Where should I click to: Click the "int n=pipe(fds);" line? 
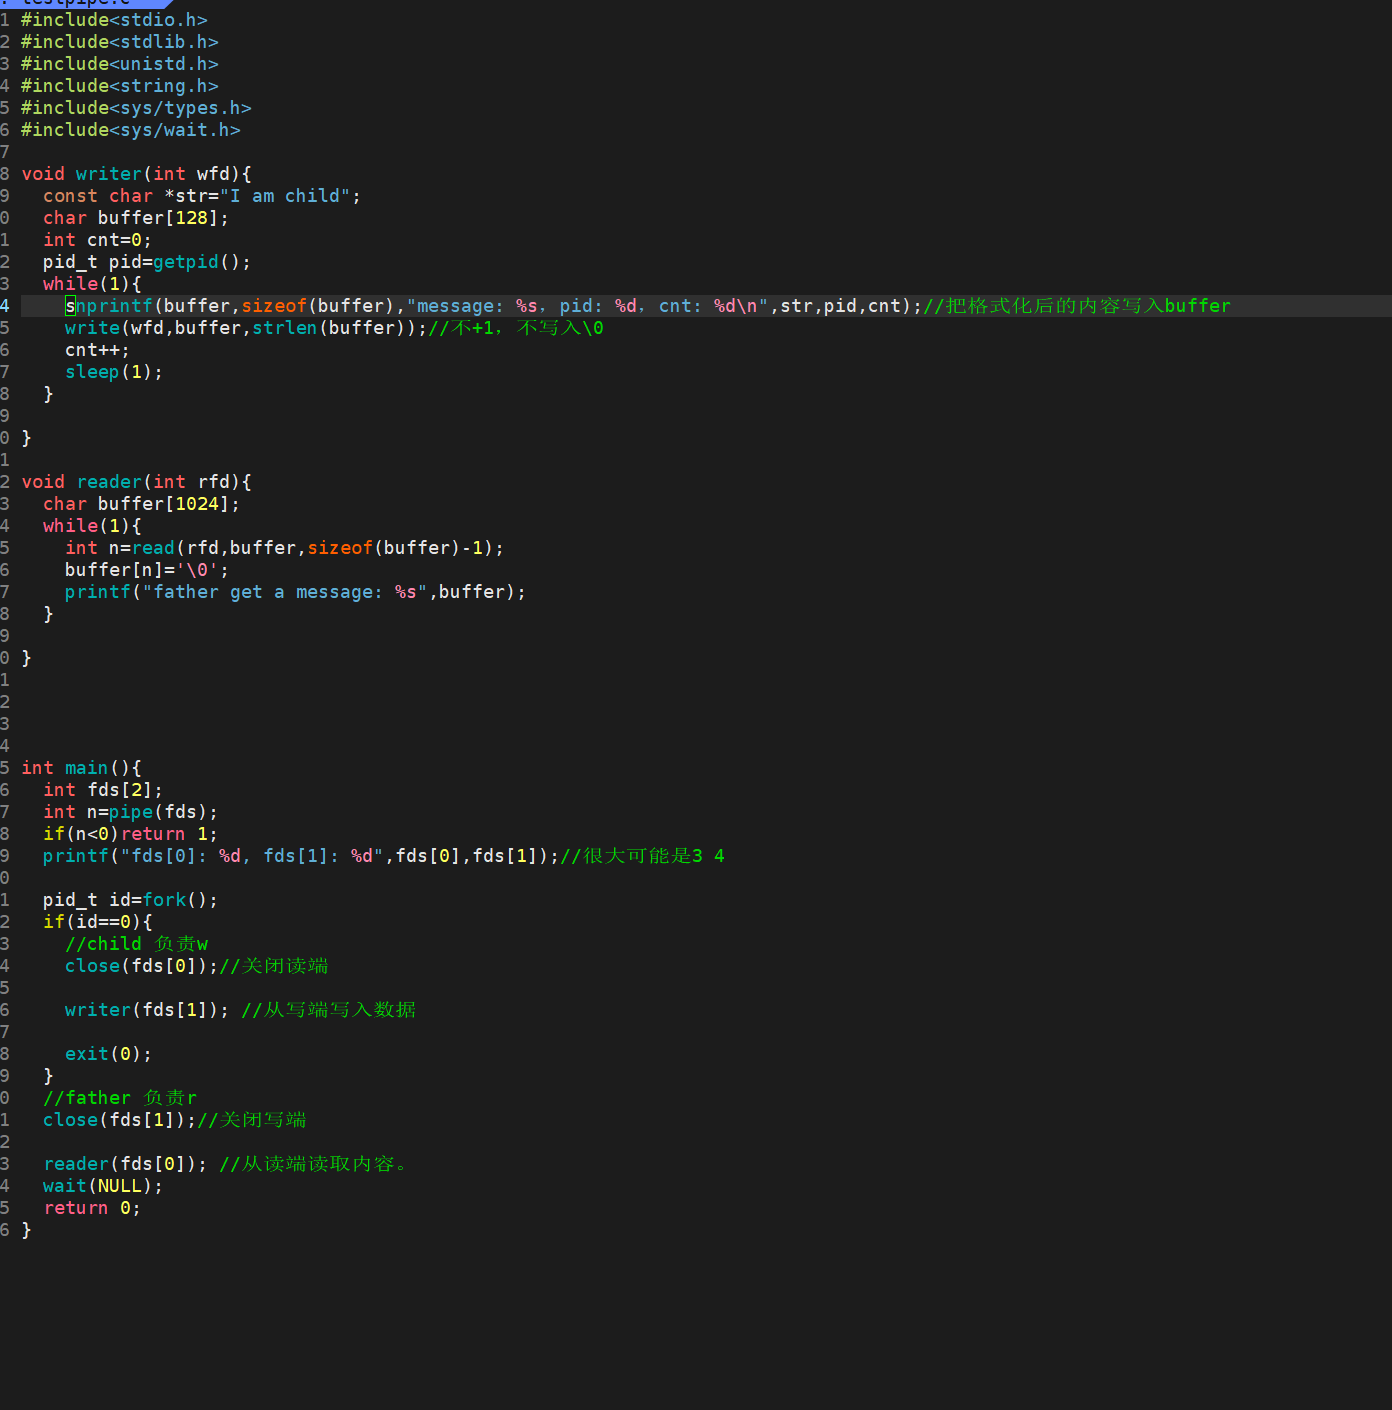(x=130, y=812)
